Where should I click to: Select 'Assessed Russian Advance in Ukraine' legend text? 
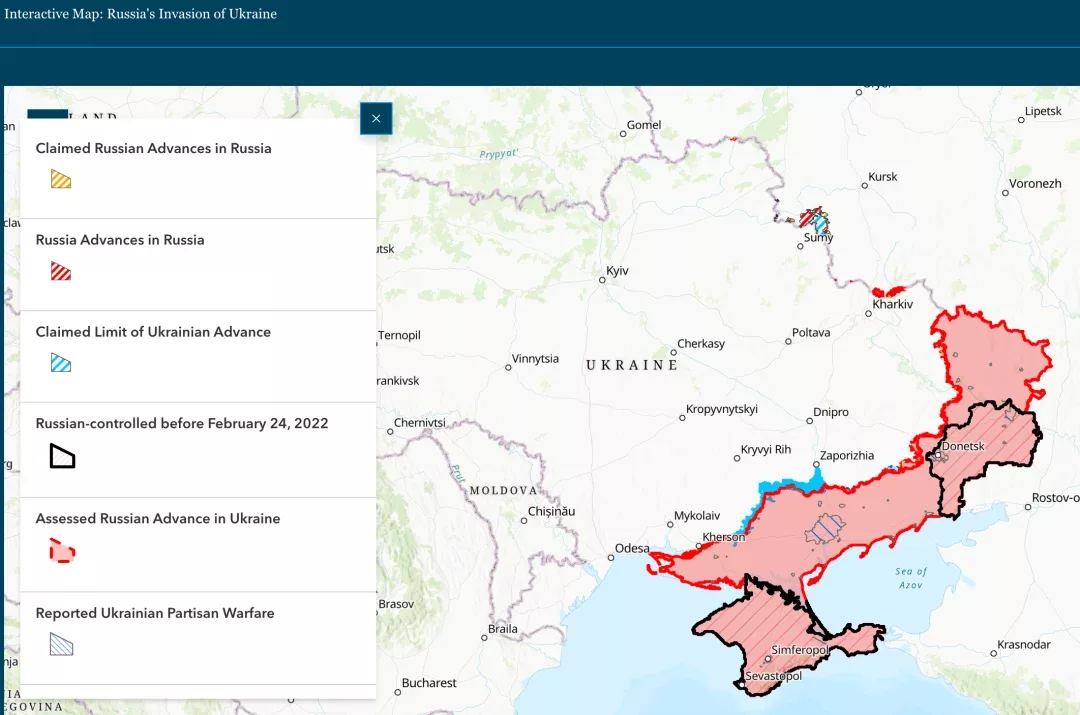click(158, 518)
